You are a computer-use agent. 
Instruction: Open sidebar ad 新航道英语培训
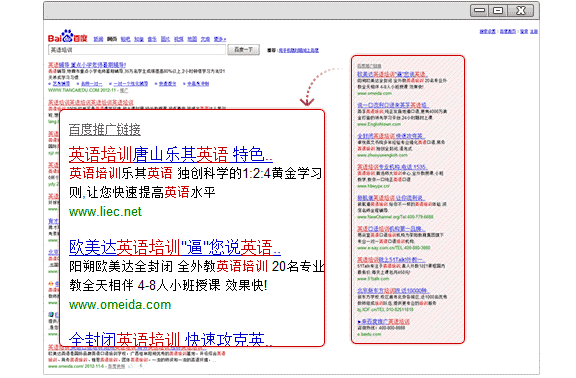(x=392, y=198)
